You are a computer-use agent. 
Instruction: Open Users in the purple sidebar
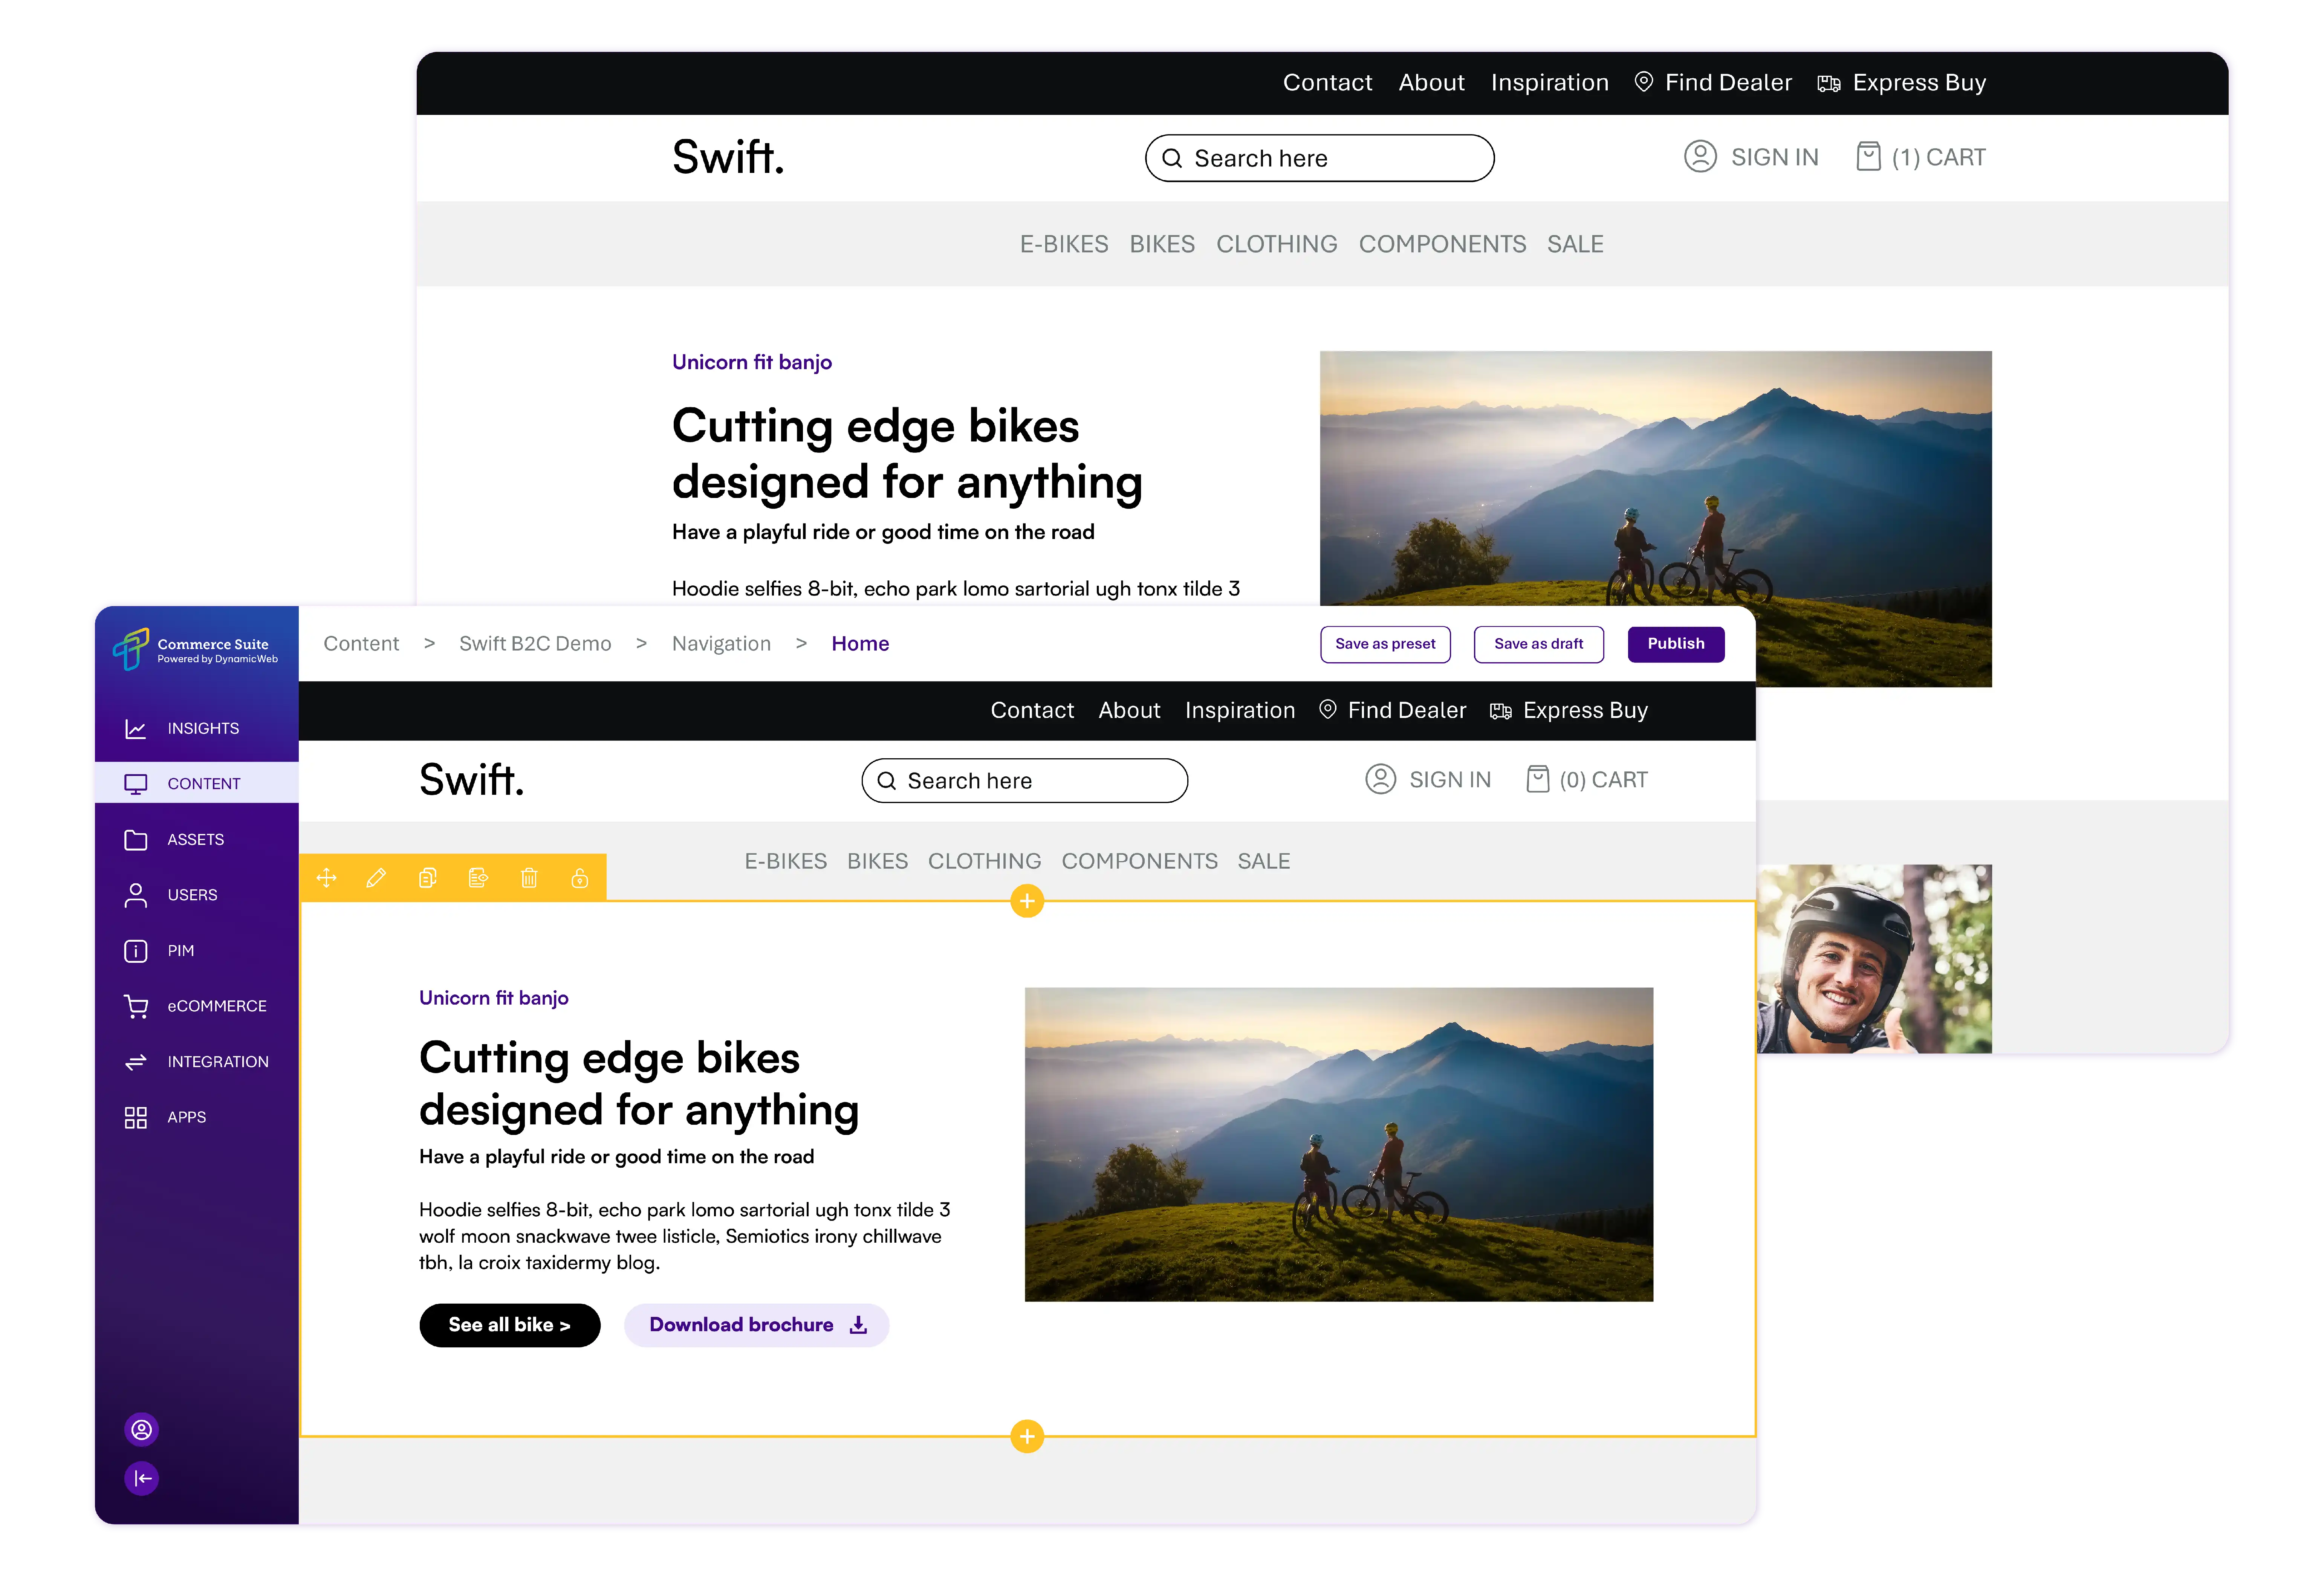pyautogui.click(x=197, y=895)
